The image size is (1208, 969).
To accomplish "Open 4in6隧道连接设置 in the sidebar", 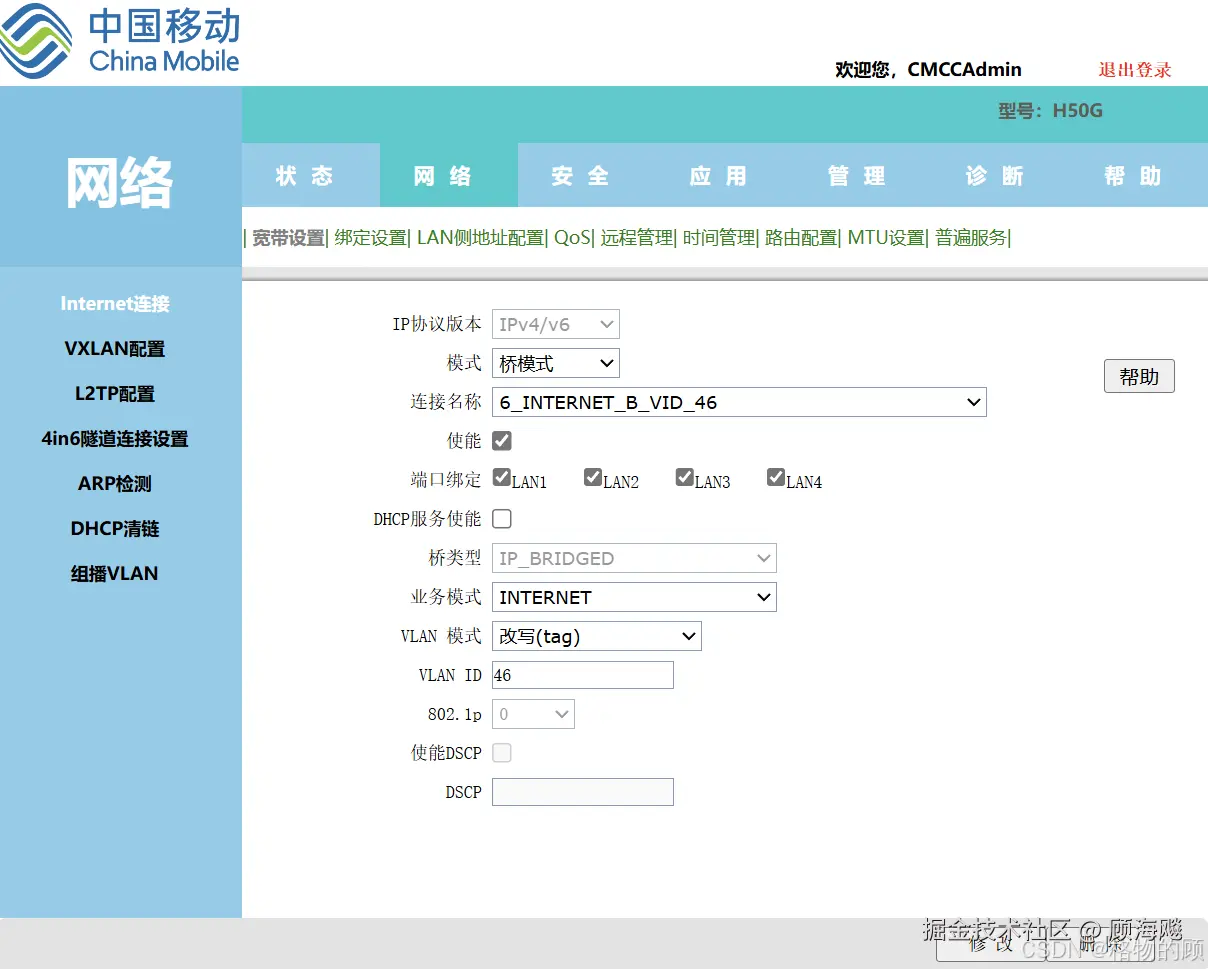I will (x=114, y=438).
